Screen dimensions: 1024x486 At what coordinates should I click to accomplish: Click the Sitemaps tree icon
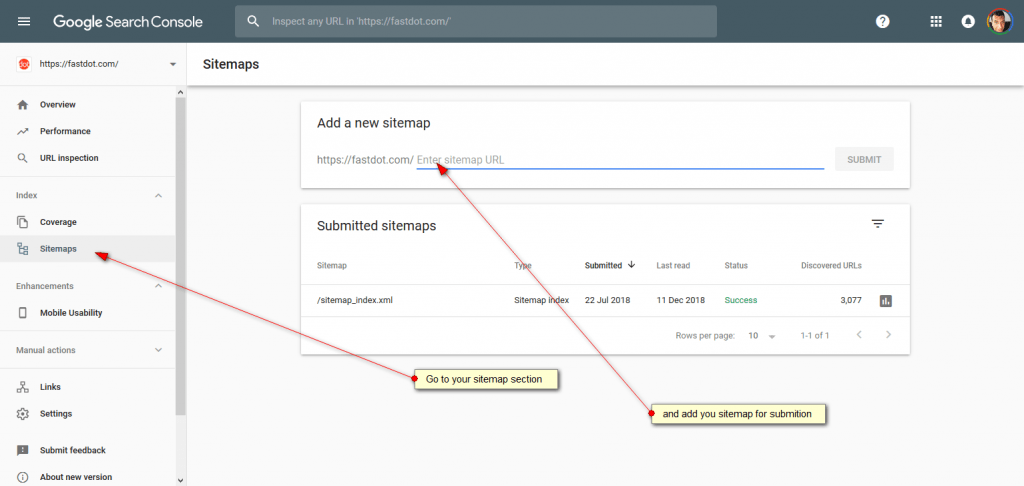click(x=23, y=249)
